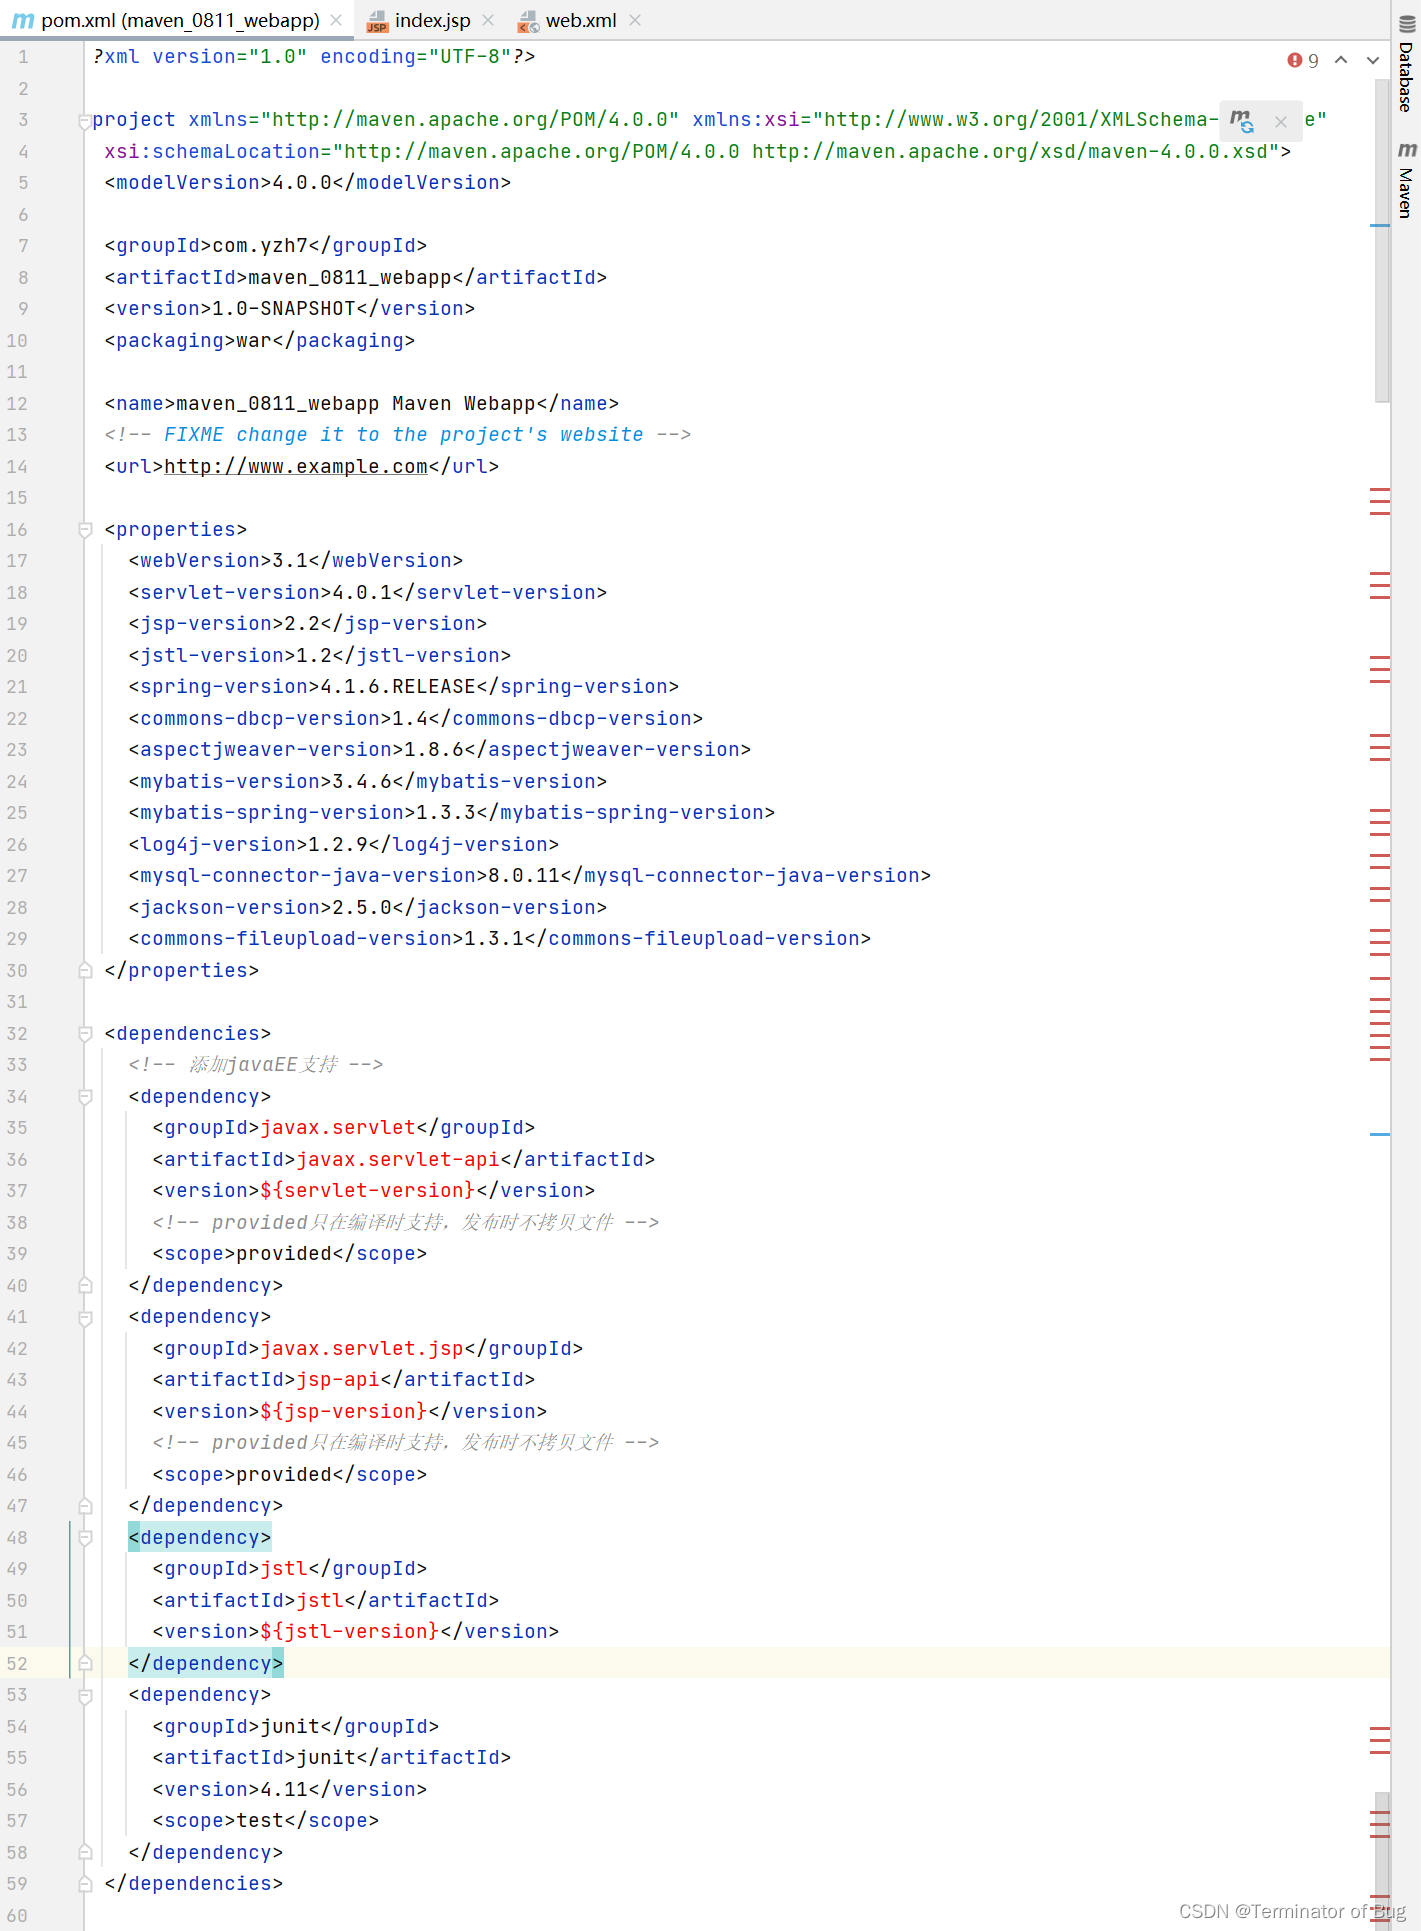Click the 8.0.11 mysql connector version
The height and width of the screenshot is (1931, 1421).
(524, 876)
